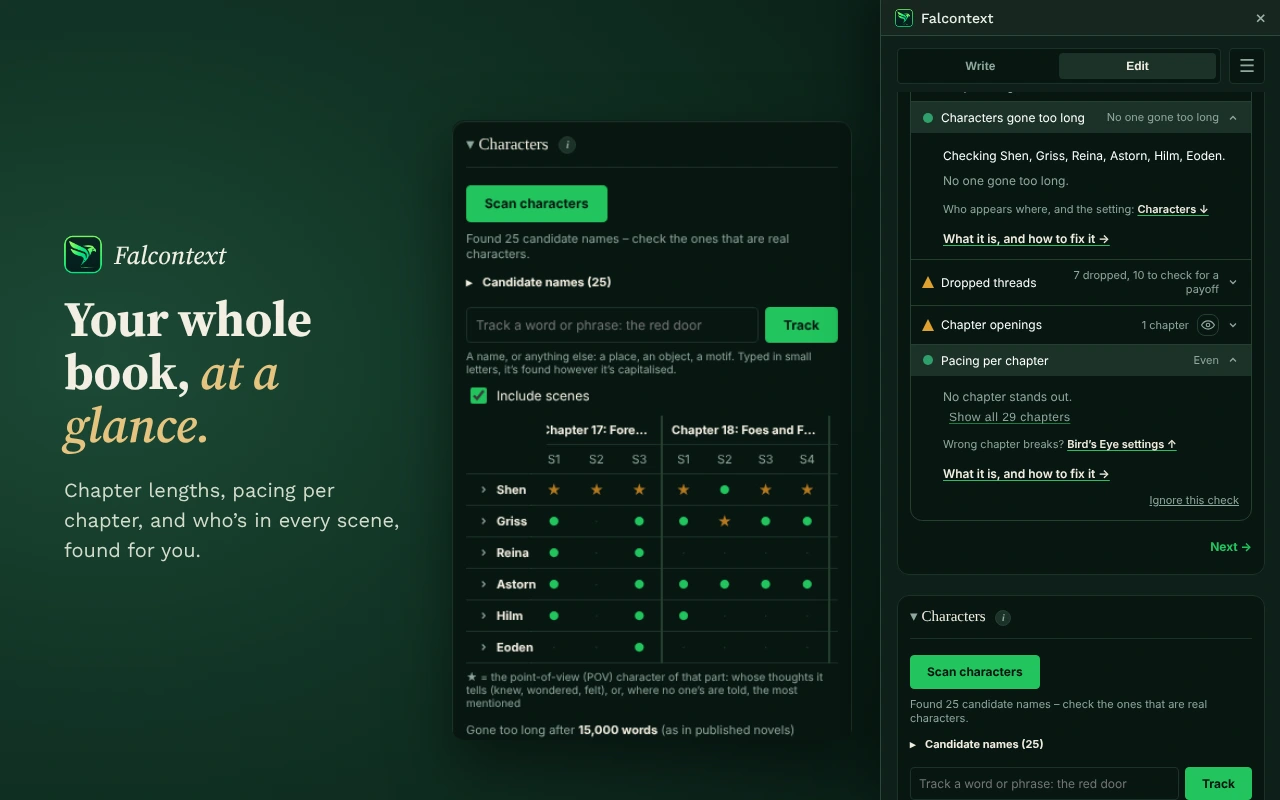Viewport: 1280px width, 800px height.
Task: Click the green status dot for Pacing per chapter
Action: 928,361
